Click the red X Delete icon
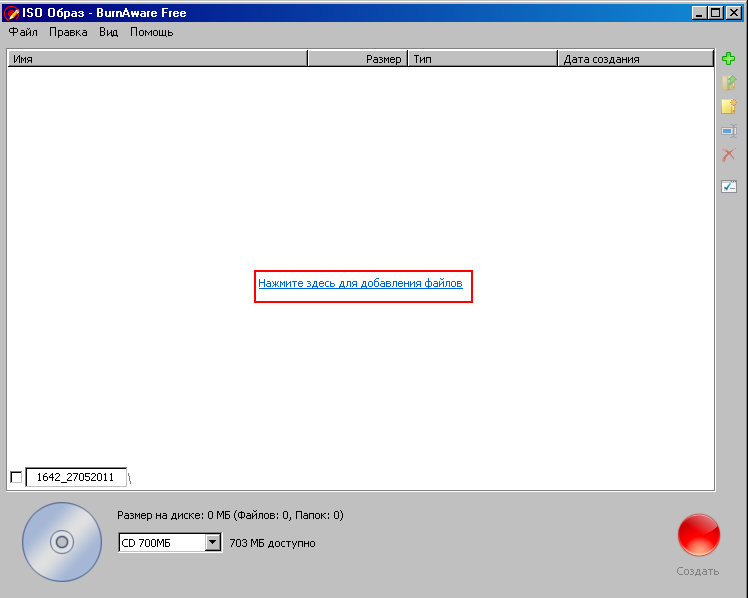Image resolution: width=748 pixels, height=598 pixels. 728,155
